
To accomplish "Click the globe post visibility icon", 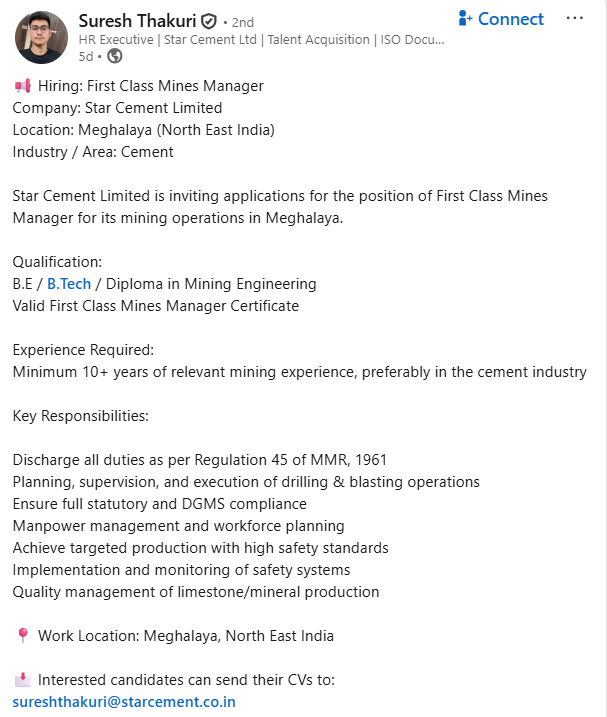I will tap(114, 56).
